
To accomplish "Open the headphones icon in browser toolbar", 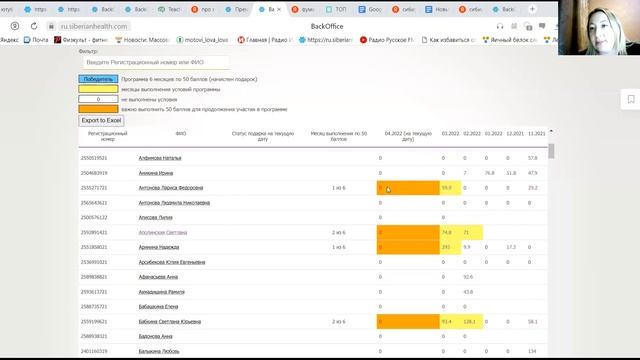I will pyautogui.click(x=500, y=26).
